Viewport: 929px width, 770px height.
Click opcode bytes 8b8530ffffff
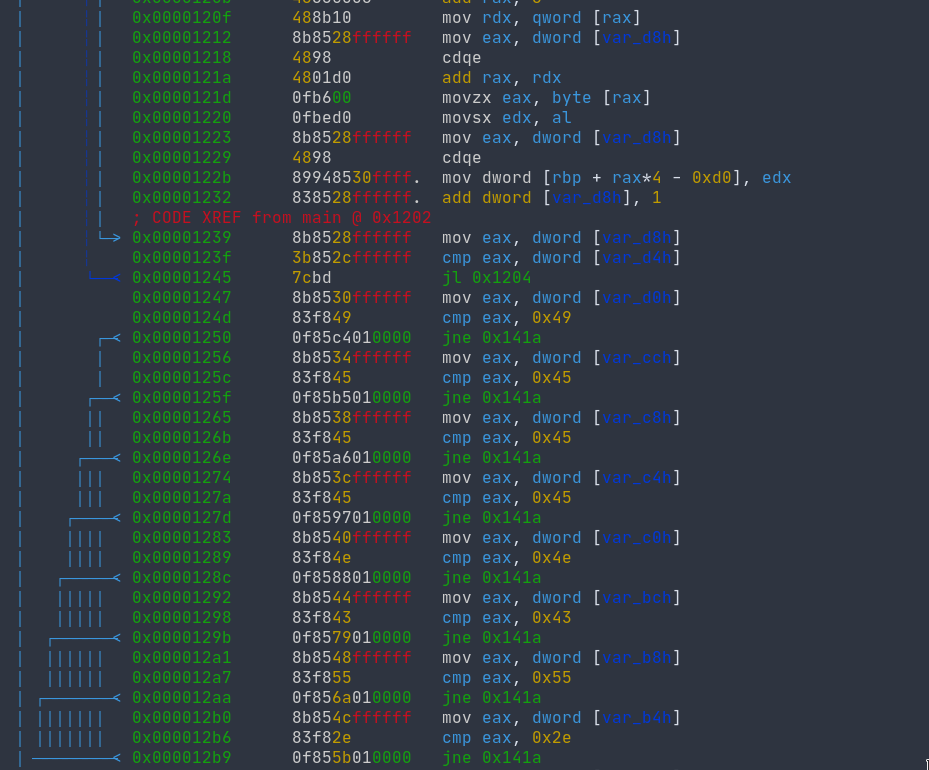[351, 298]
